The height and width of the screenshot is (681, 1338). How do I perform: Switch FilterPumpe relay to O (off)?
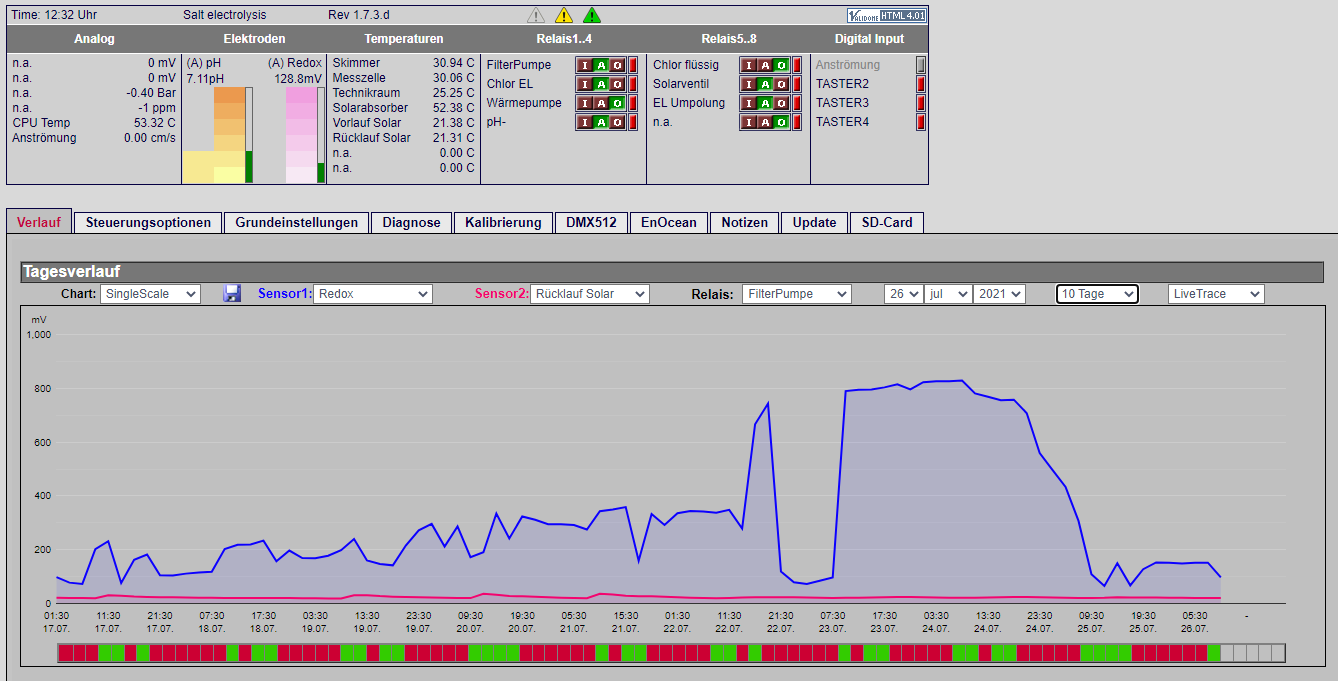point(617,65)
